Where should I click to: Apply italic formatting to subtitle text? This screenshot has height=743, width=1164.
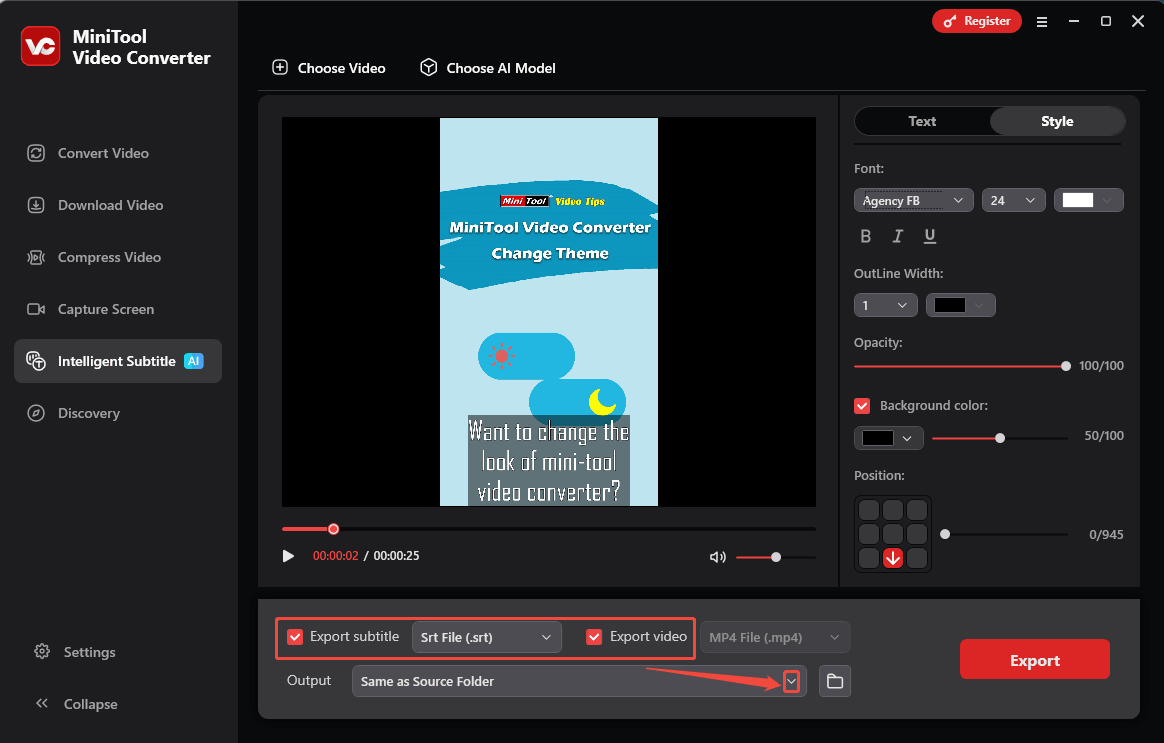click(x=898, y=236)
